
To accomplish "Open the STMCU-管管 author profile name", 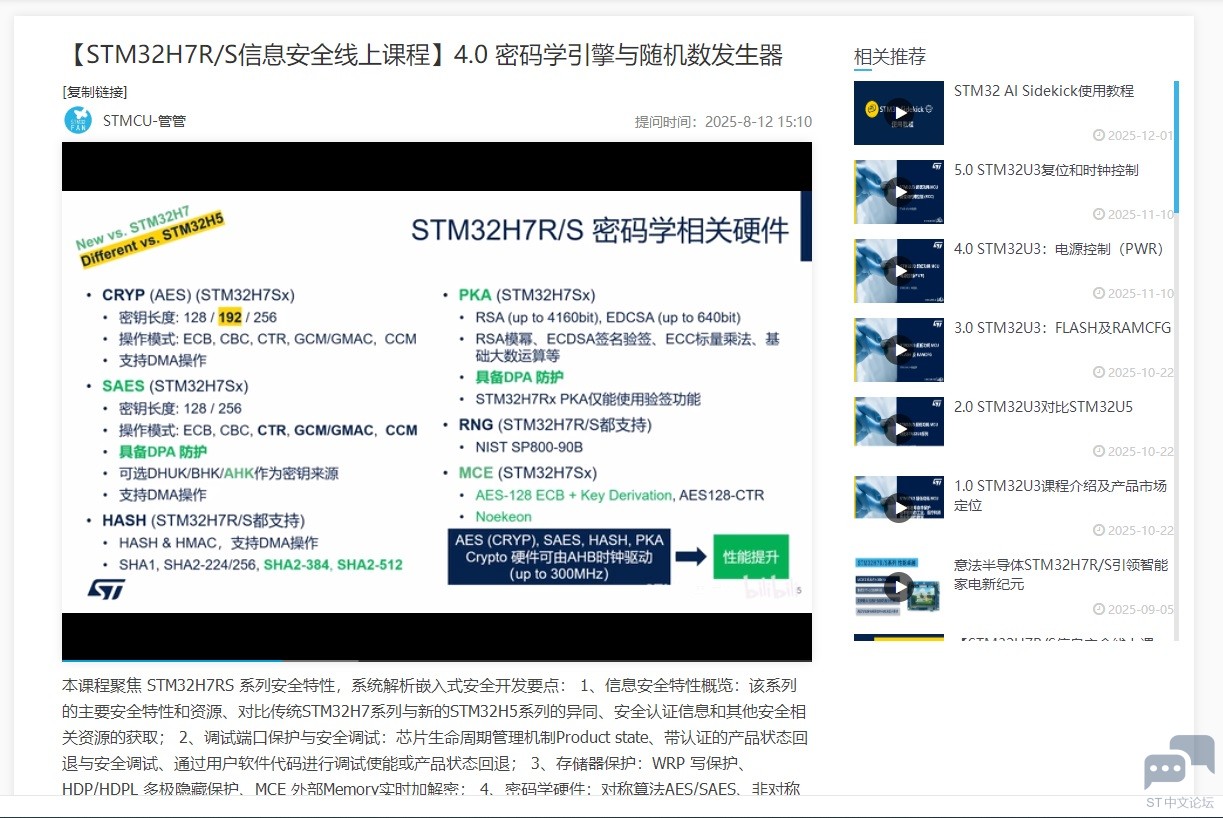I will 144,121.
